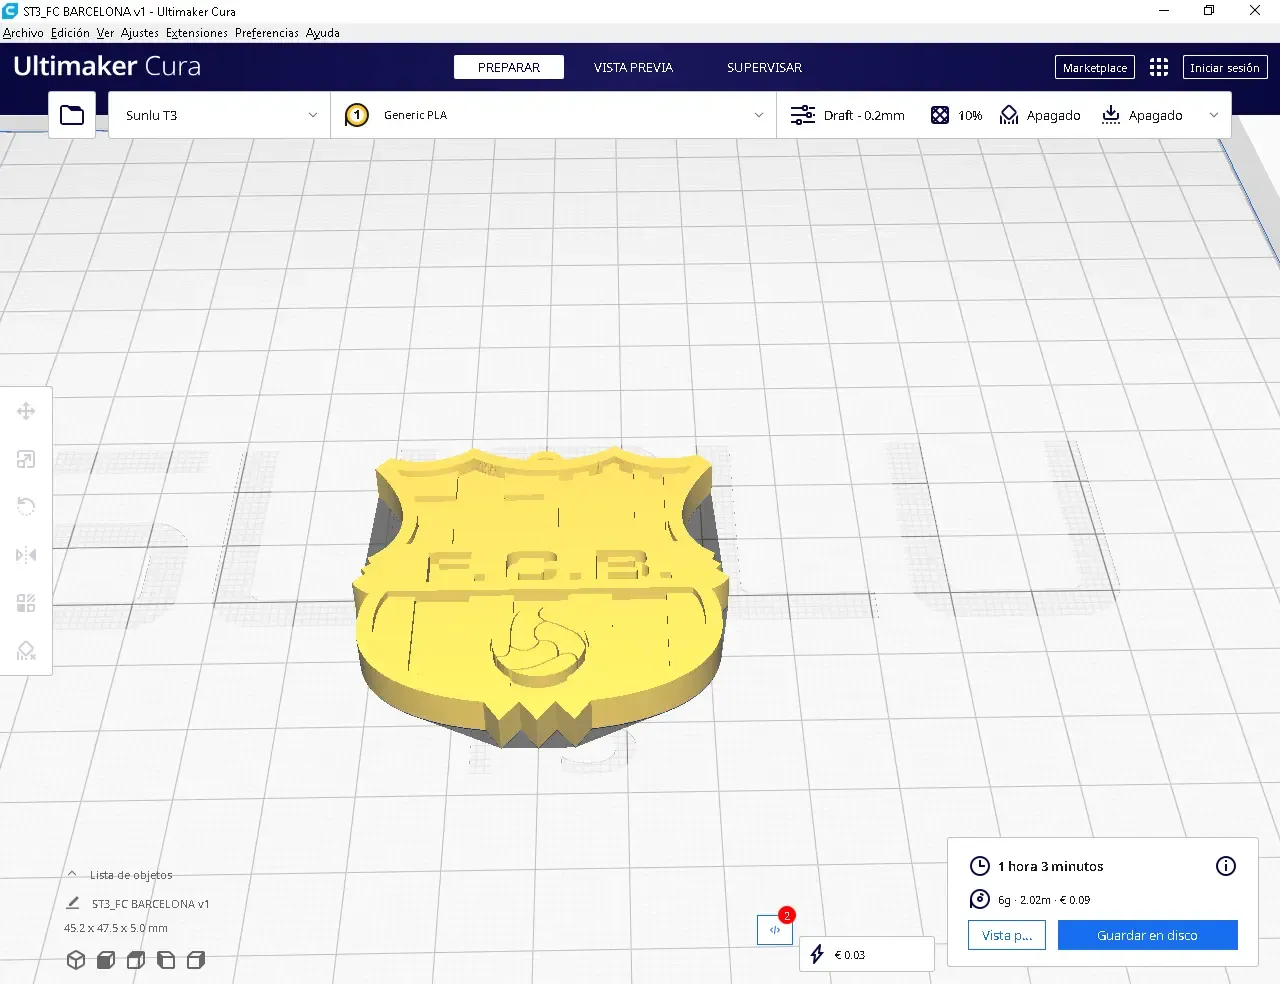Open the Preferencias menu
This screenshot has height=984, width=1280.
pos(267,33)
